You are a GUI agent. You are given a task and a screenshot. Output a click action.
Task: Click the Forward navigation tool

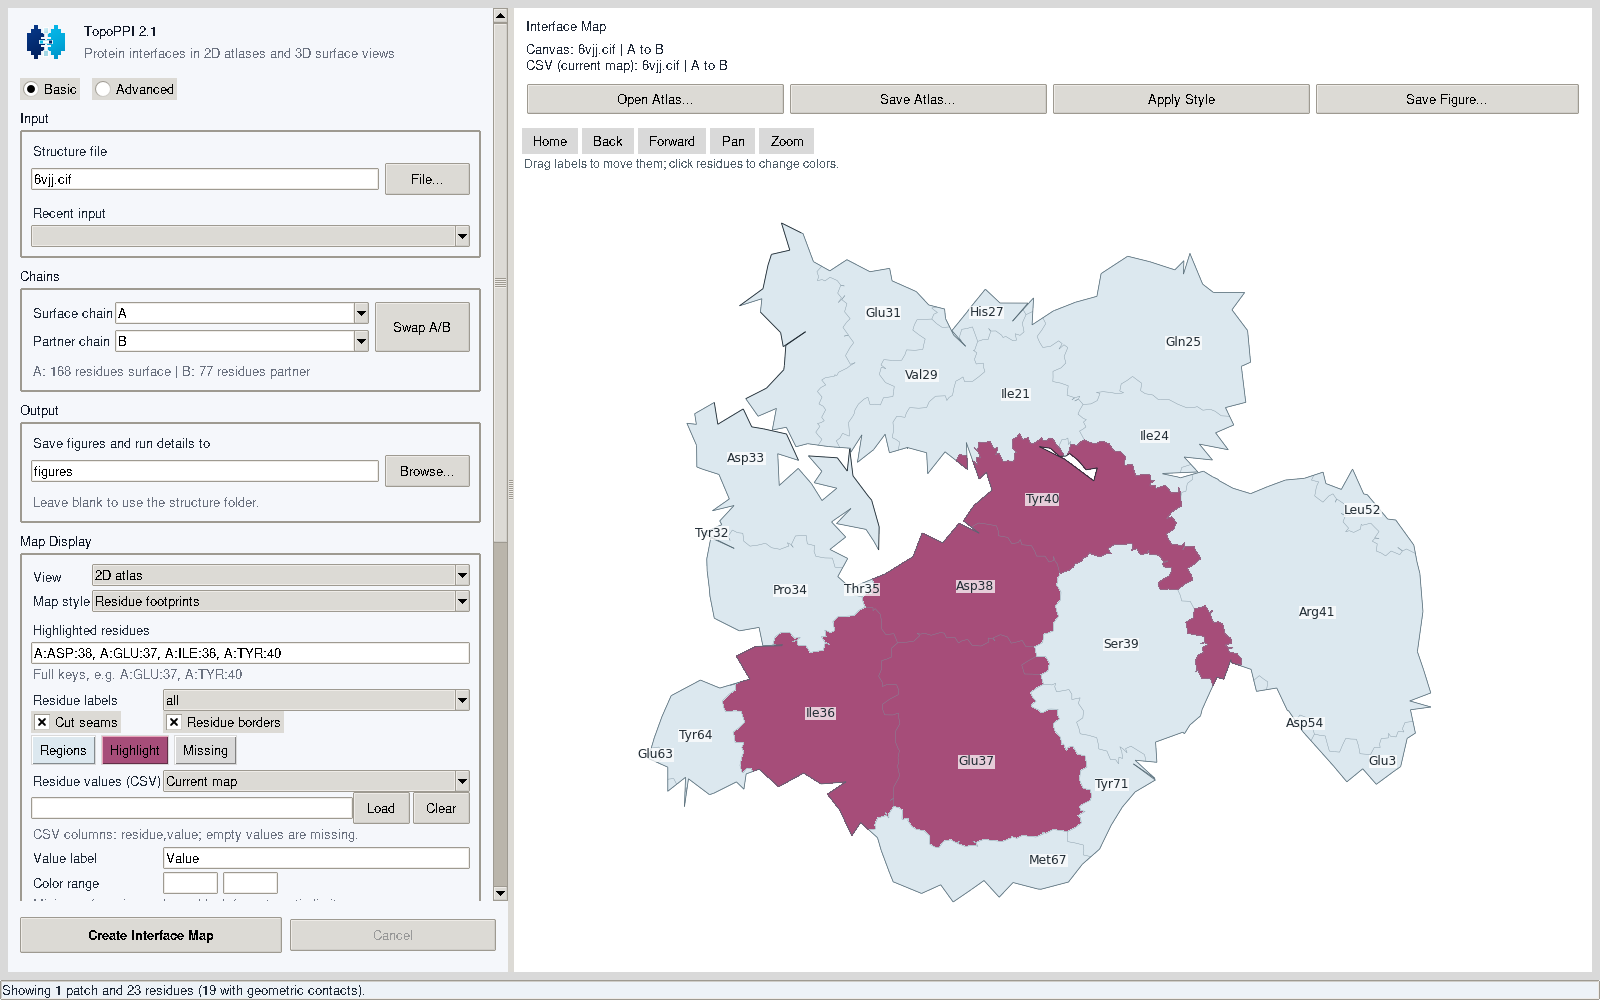672,141
